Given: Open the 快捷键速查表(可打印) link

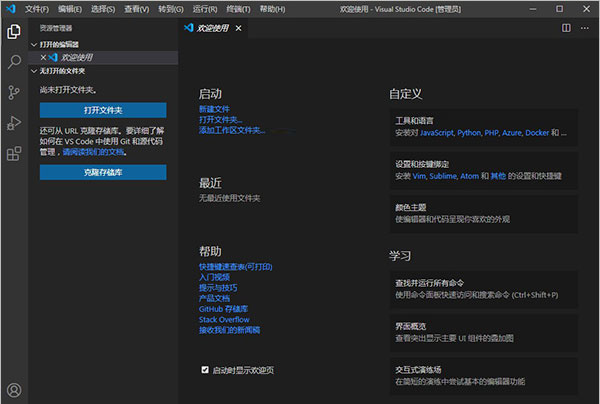Looking at the screenshot, I should 236,267.
